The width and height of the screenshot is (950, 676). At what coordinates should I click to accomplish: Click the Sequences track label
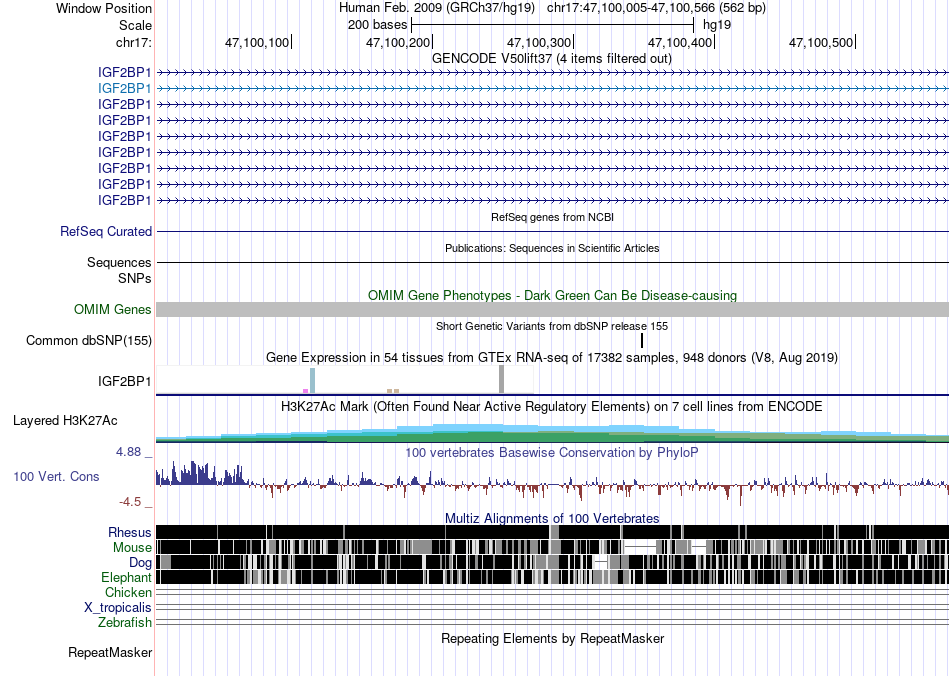tap(119, 262)
